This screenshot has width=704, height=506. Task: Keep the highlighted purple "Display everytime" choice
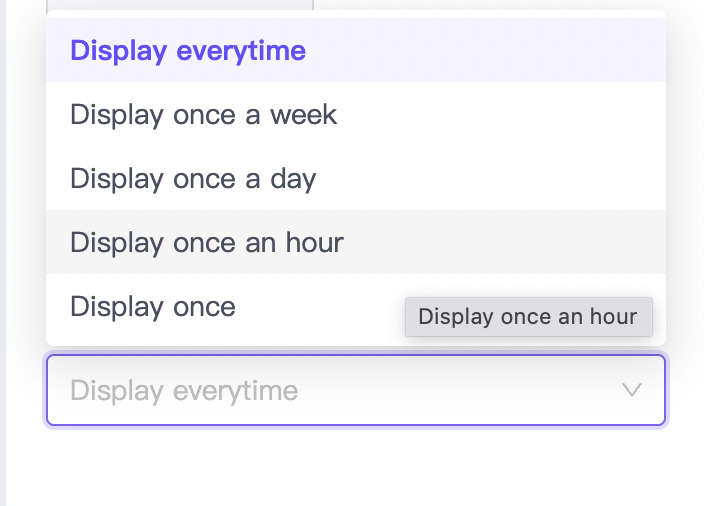(x=188, y=51)
